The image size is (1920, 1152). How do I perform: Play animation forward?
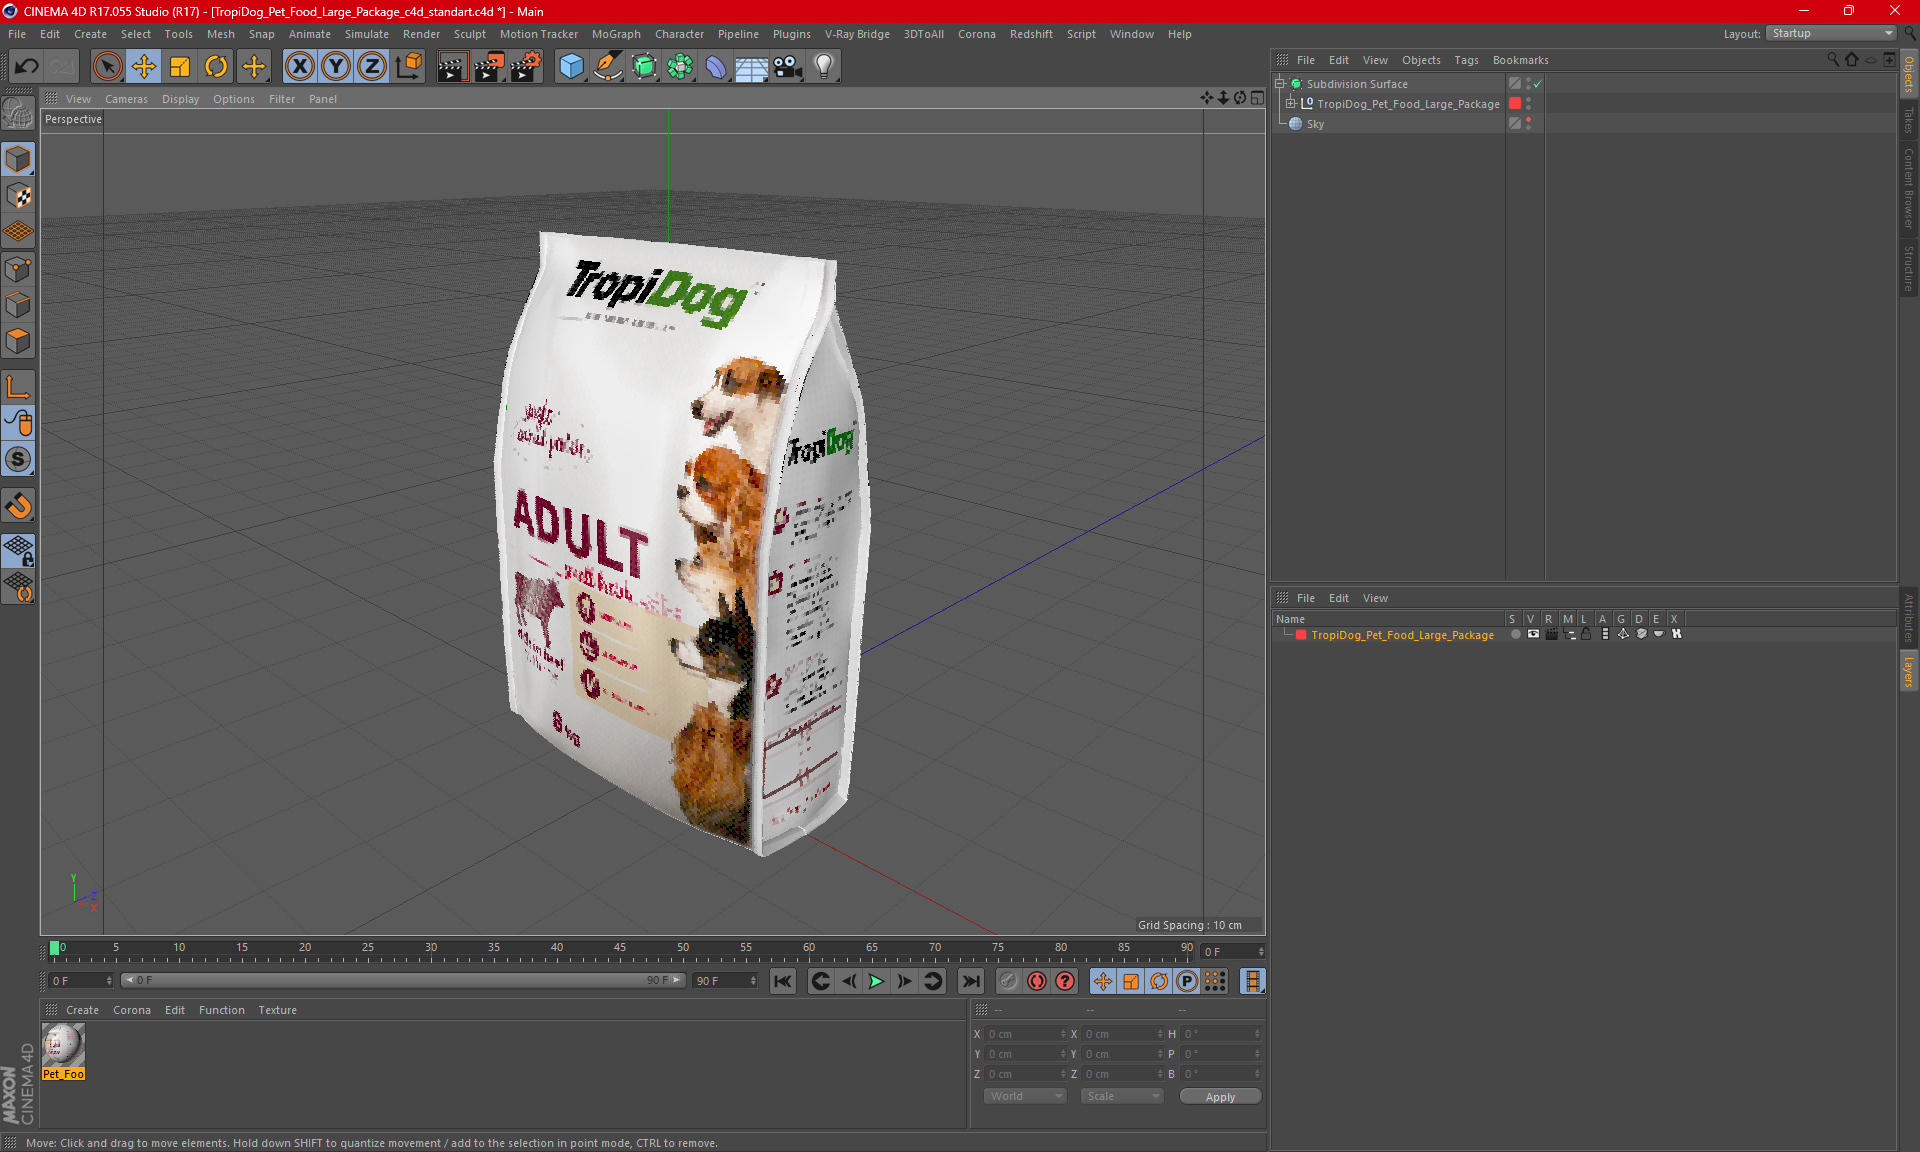click(x=876, y=981)
